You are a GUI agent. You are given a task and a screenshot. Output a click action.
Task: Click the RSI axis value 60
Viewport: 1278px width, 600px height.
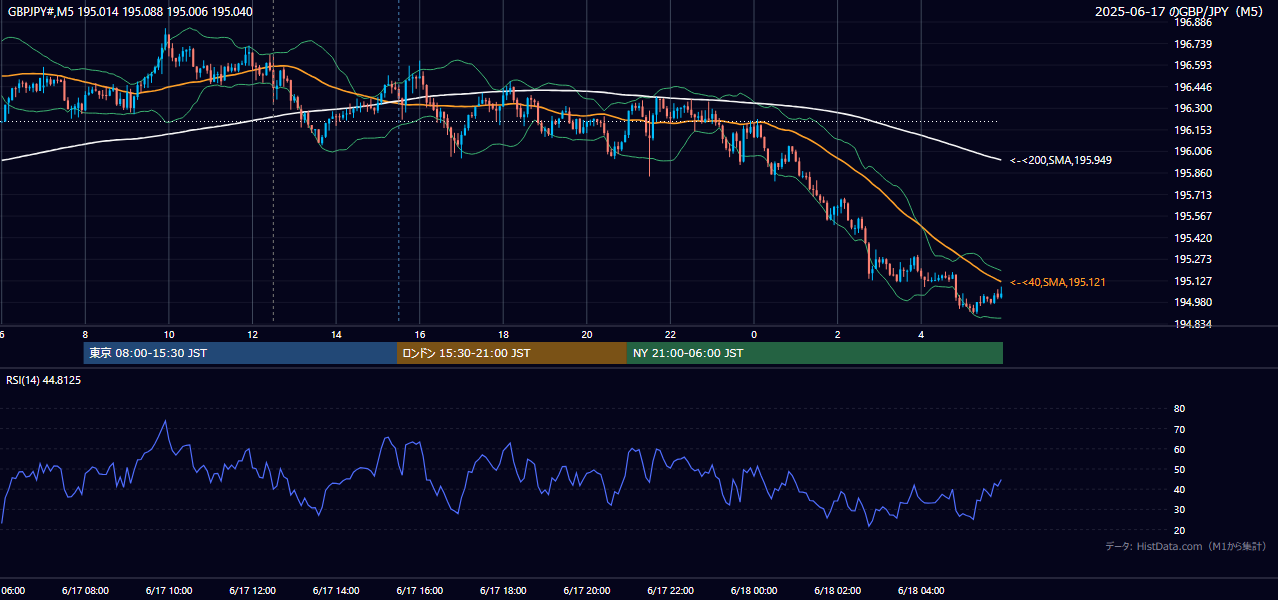click(1179, 449)
